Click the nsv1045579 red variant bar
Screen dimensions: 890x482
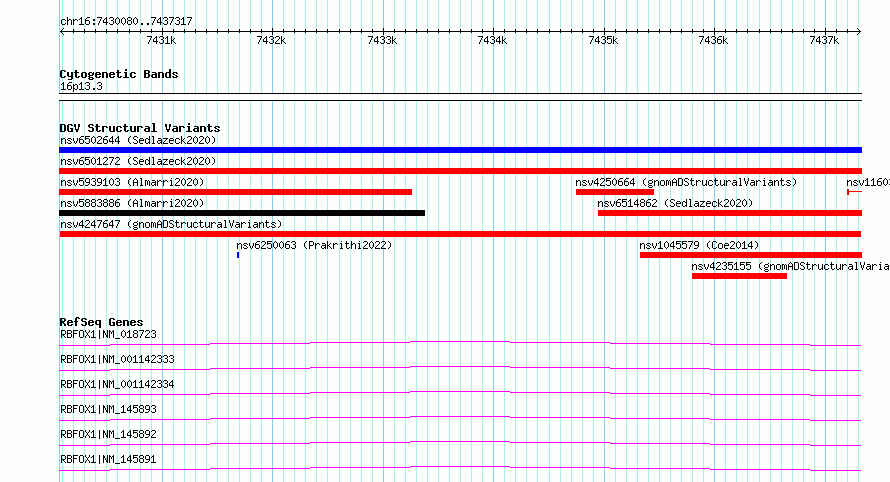(751, 255)
